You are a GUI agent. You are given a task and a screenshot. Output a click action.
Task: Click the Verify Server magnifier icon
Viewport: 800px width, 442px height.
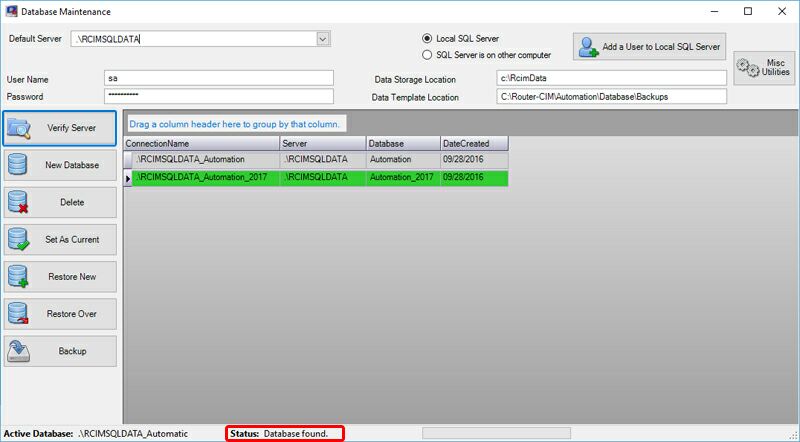[20, 127]
